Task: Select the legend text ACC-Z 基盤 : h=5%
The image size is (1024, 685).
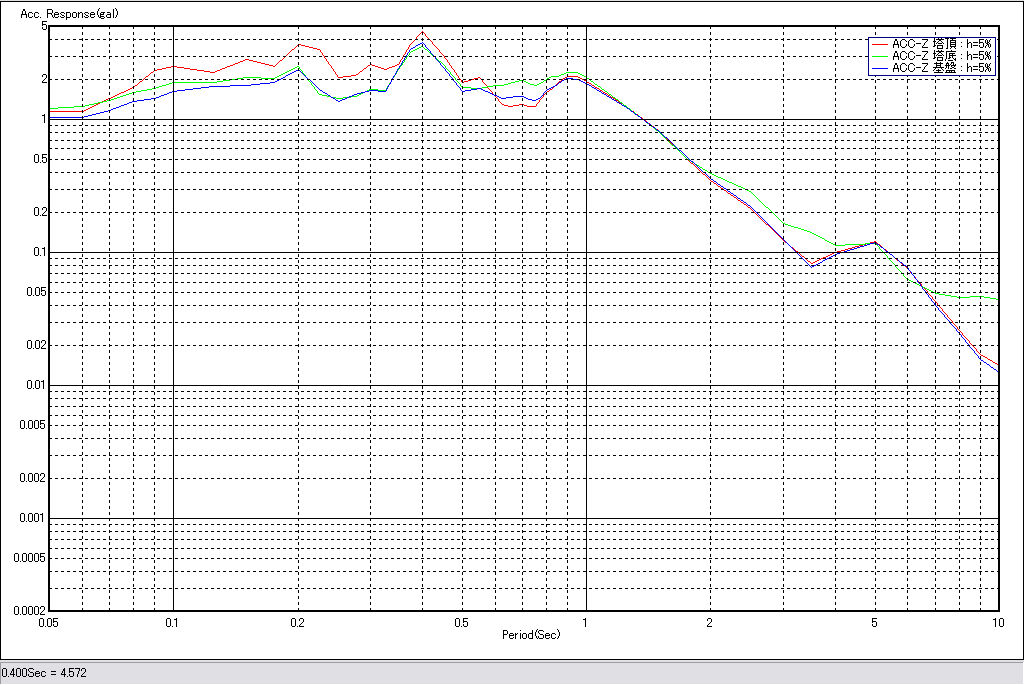Action: click(x=941, y=68)
